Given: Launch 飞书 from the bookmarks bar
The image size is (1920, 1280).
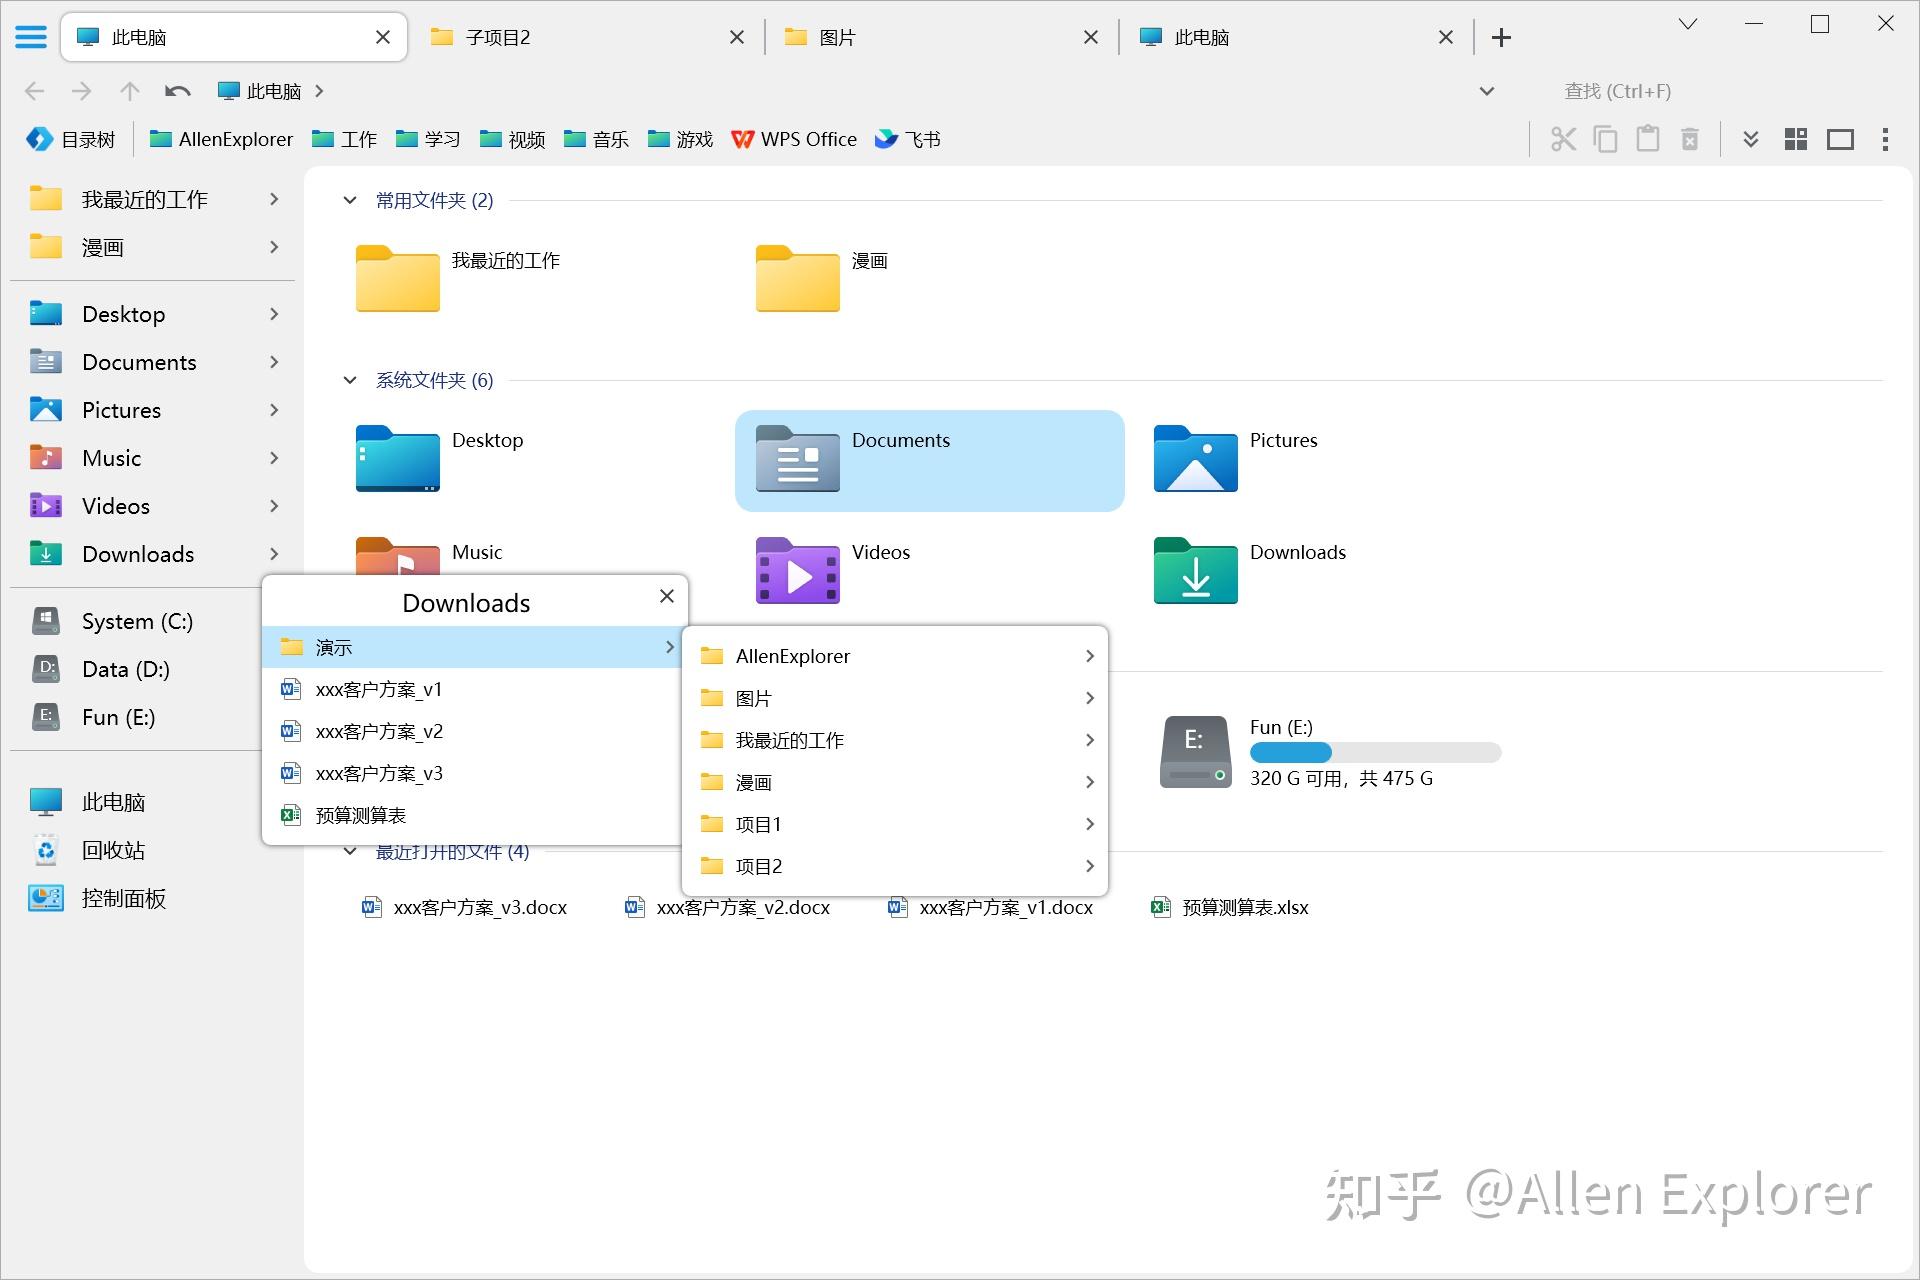Looking at the screenshot, I should (x=907, y=139).
